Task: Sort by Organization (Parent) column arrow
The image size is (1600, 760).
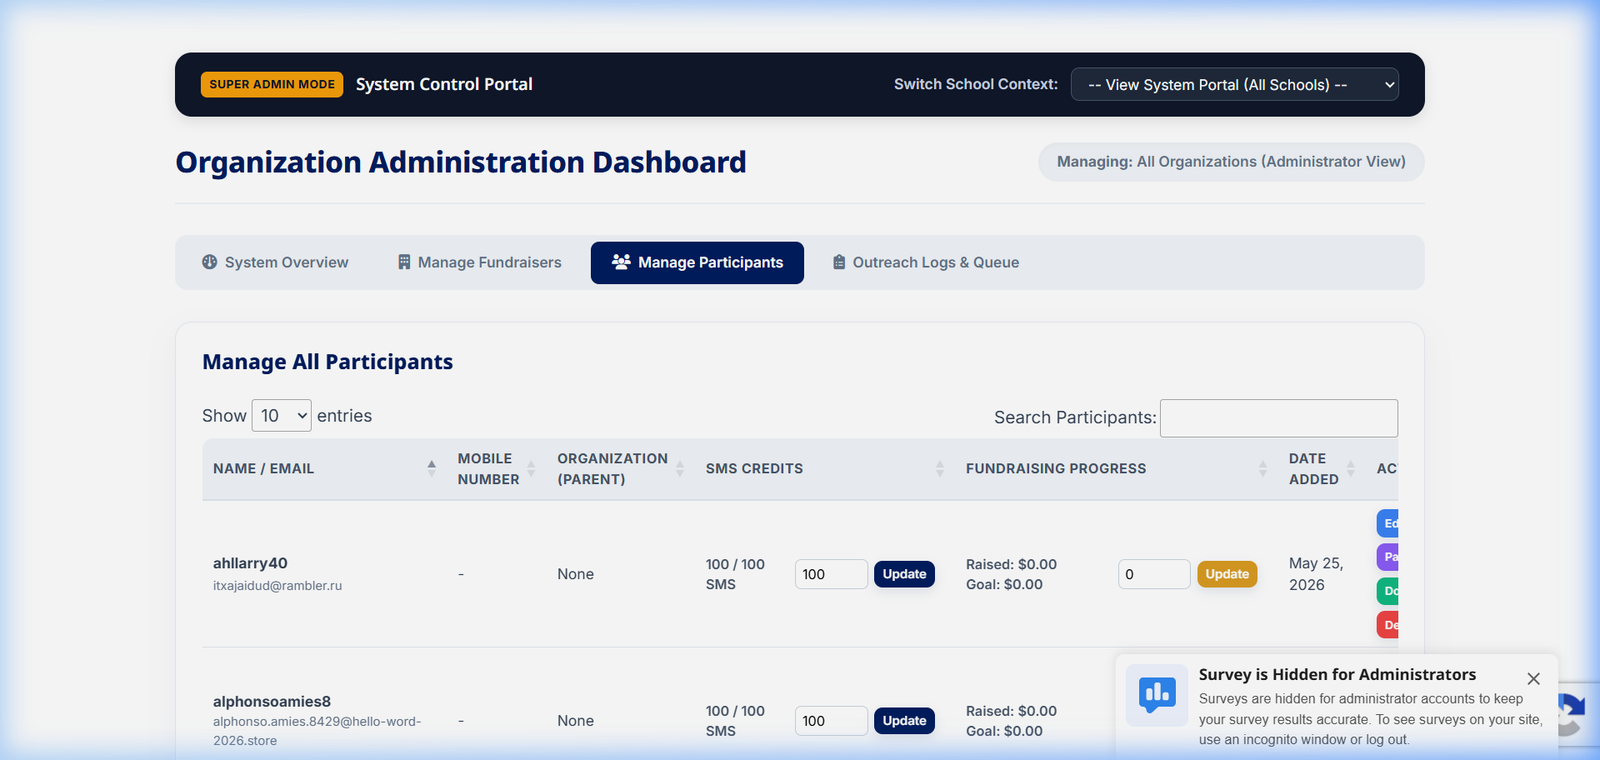Action: click(680, 468)
